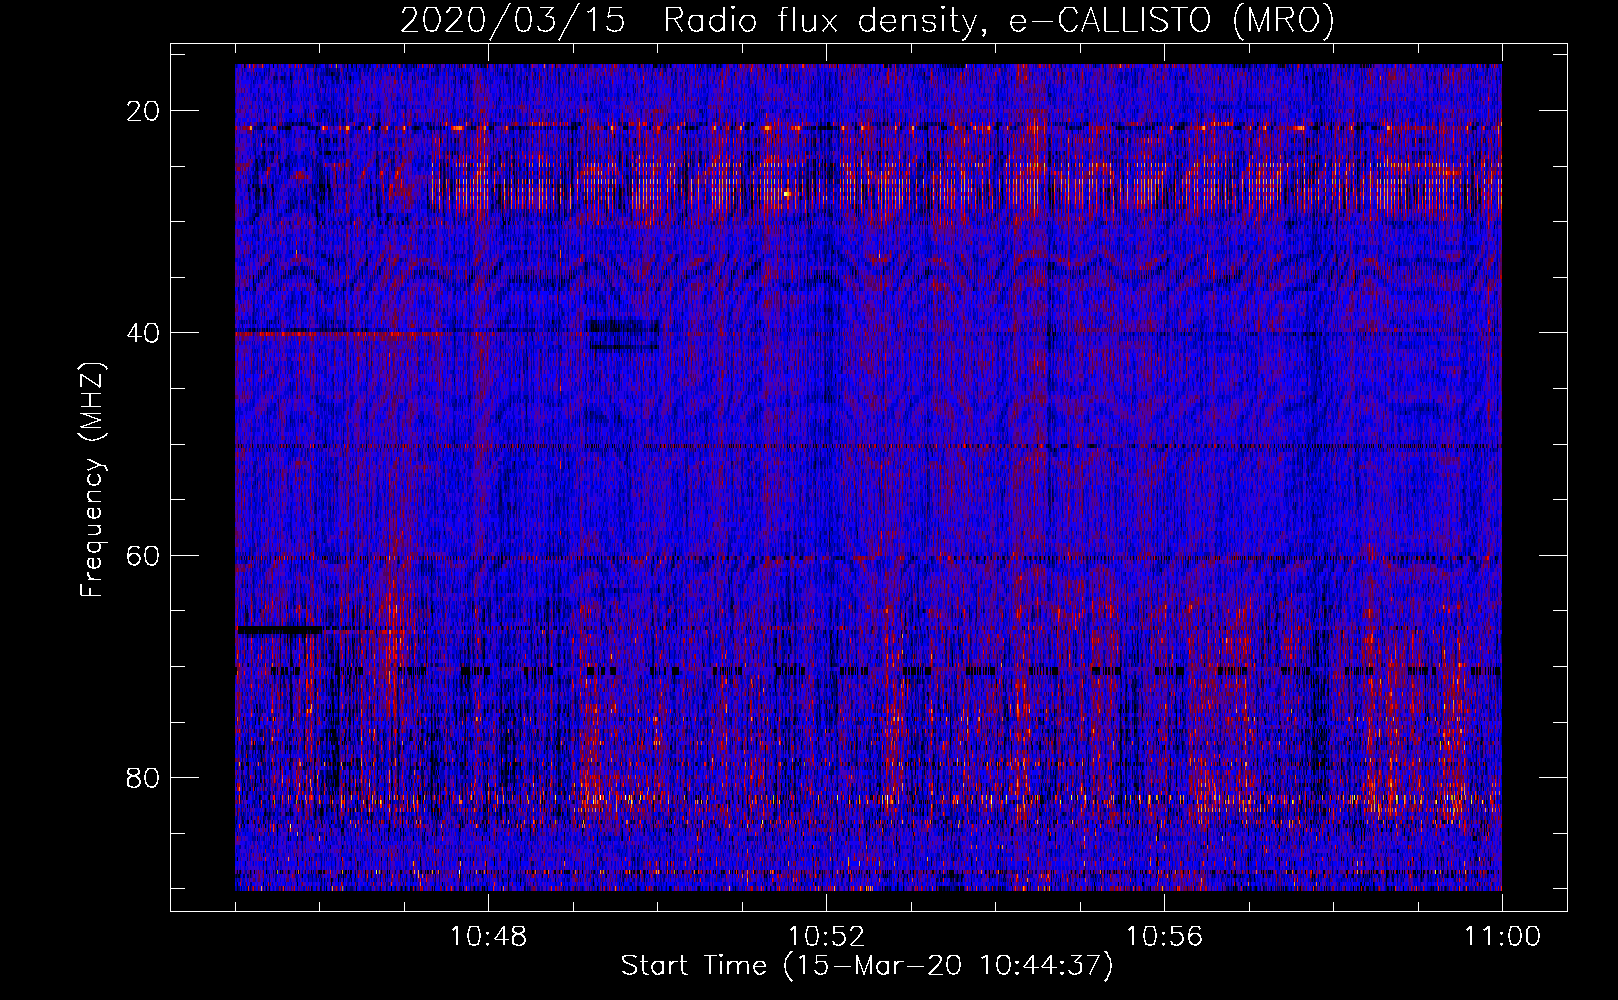Select the "80" frequency tick label

(x=144, y=777)
